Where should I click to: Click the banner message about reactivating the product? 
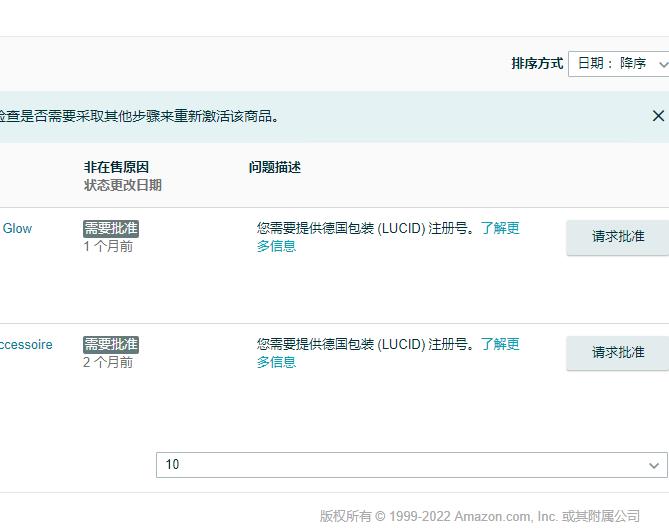point(140,117)
